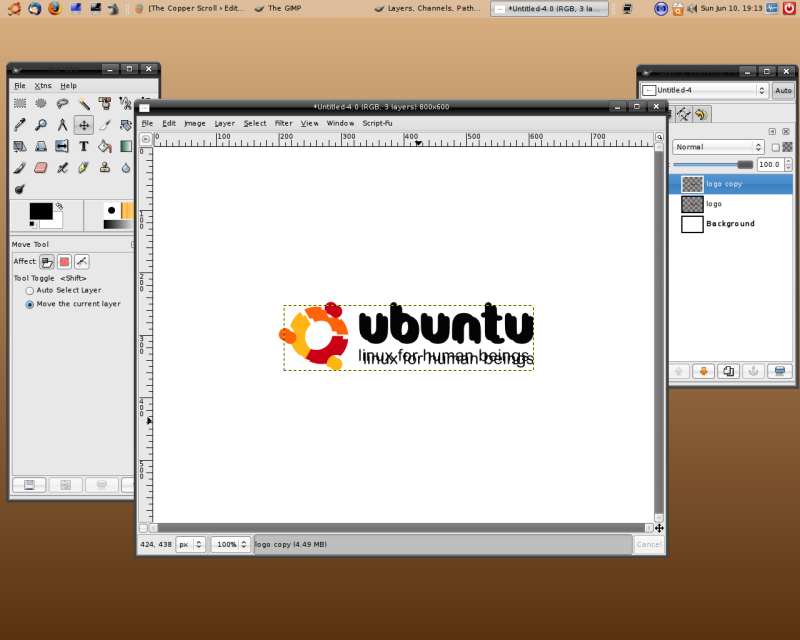Select the Crop knife tool
The width and height of the screenshot is (800, 640).
click(105, 125)
